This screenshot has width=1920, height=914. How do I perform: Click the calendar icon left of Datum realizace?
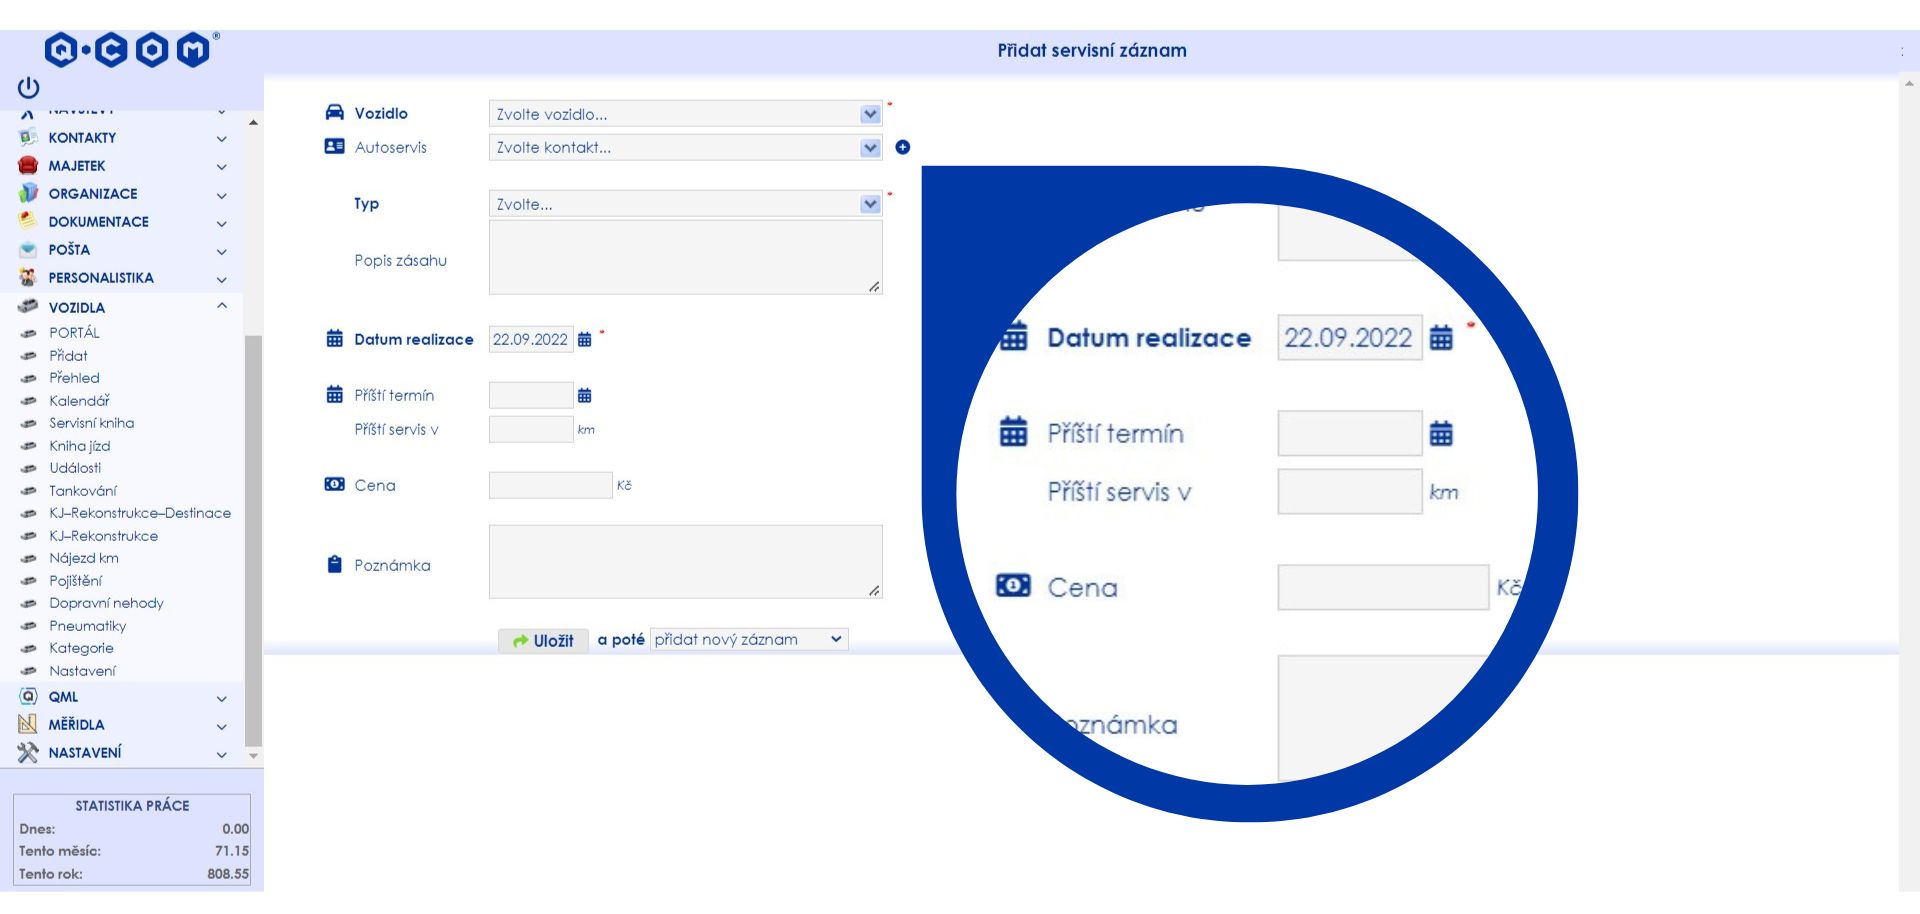coord(335,339)
